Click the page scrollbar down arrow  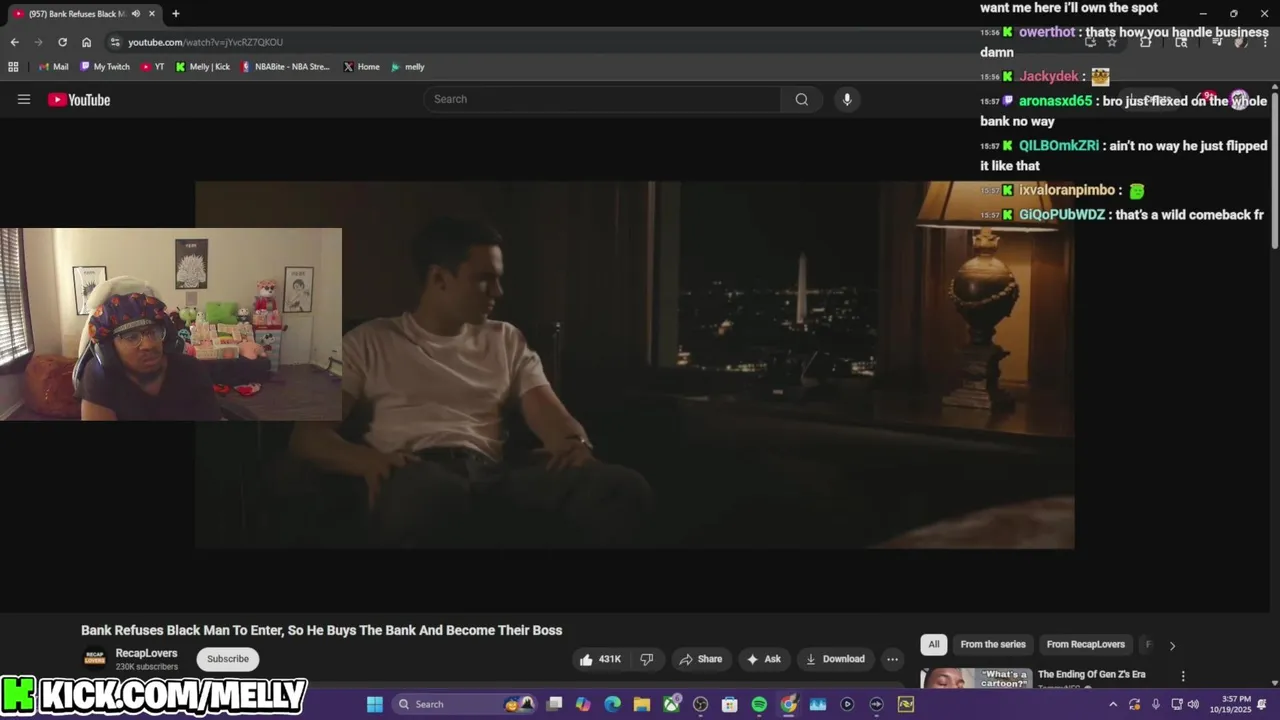click(1275, 683)
